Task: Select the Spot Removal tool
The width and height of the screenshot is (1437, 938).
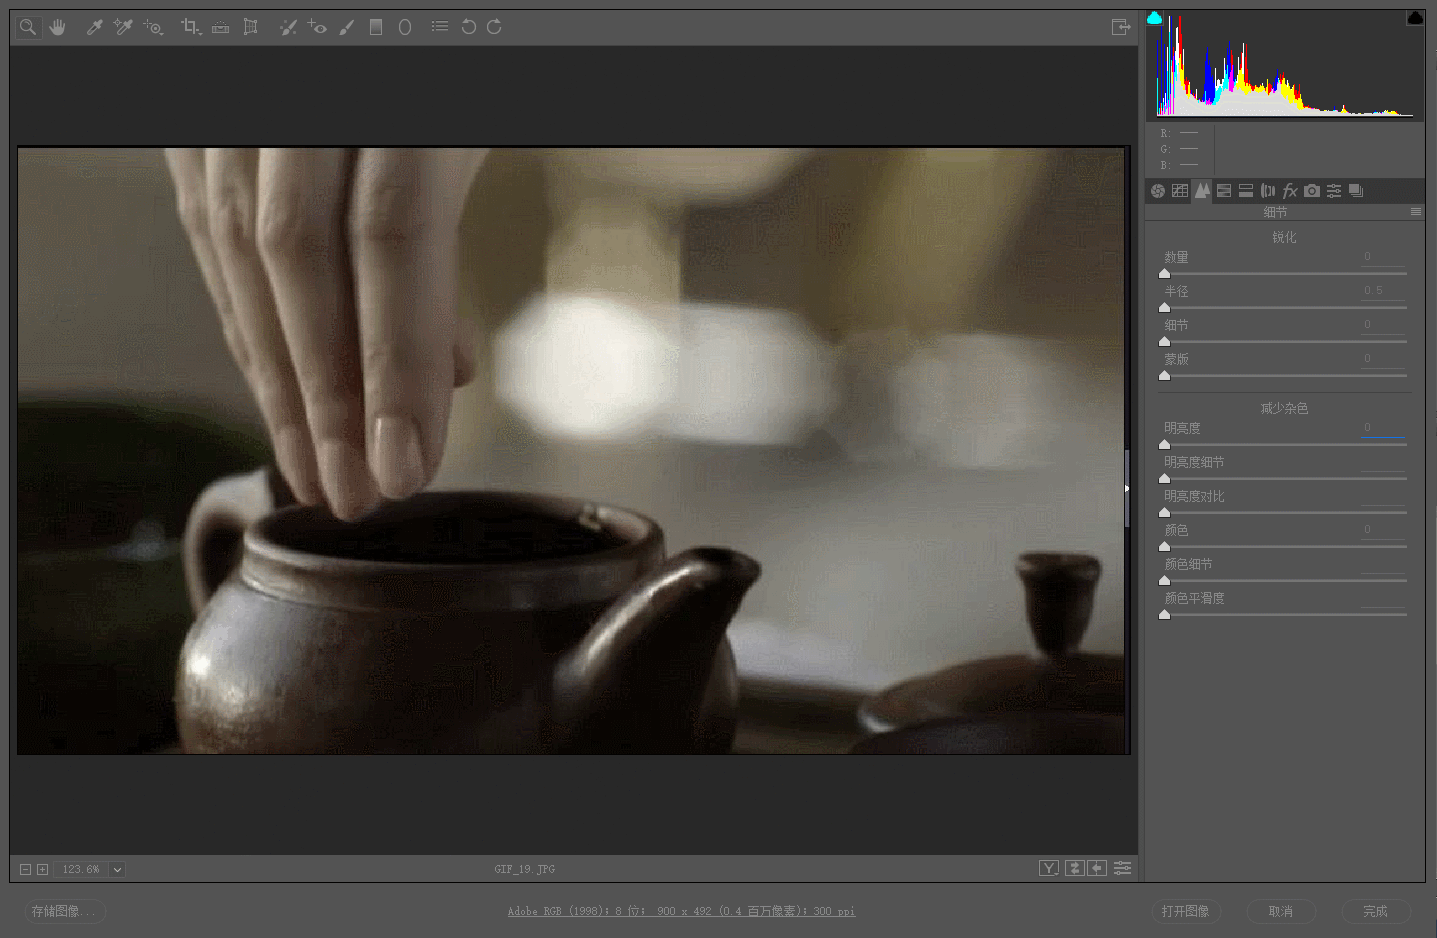Action: [288, 27]
